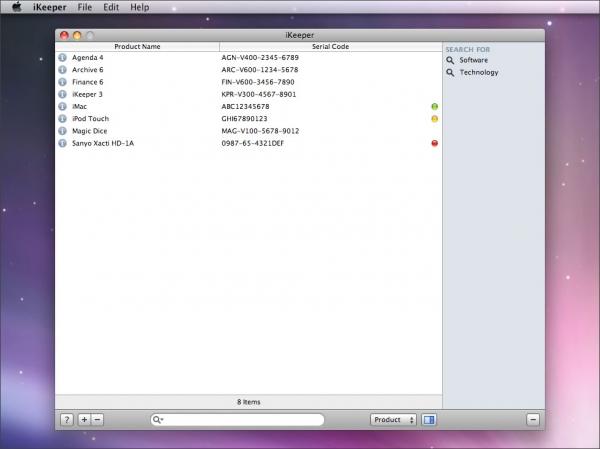Viewport: 600px width, 449px height.
Task: Click serial code 0987-65-4321DEF
Action: [253, 143]
